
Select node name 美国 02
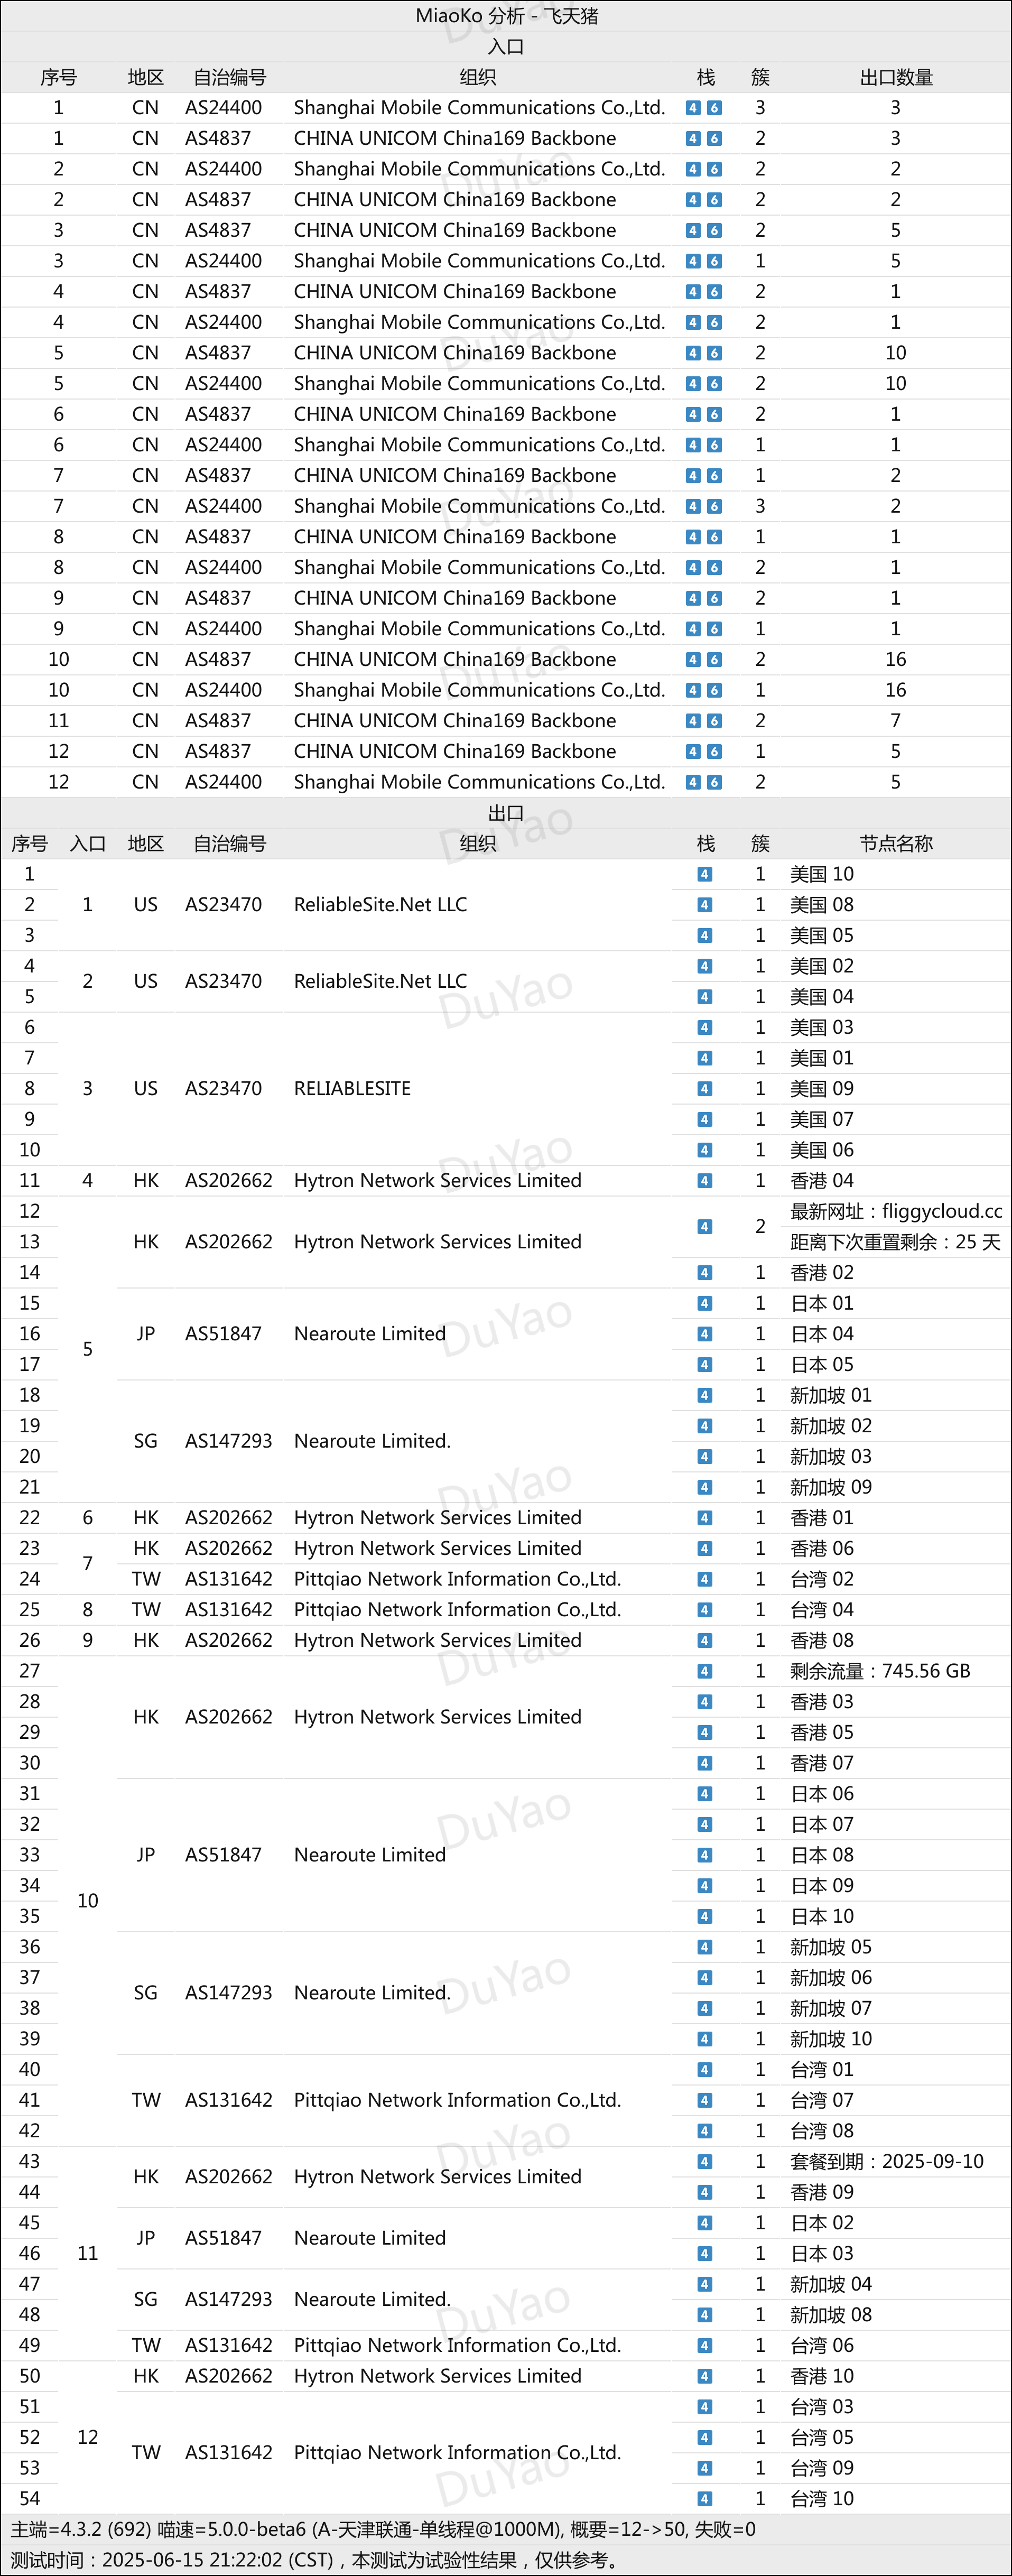[822, 966]
